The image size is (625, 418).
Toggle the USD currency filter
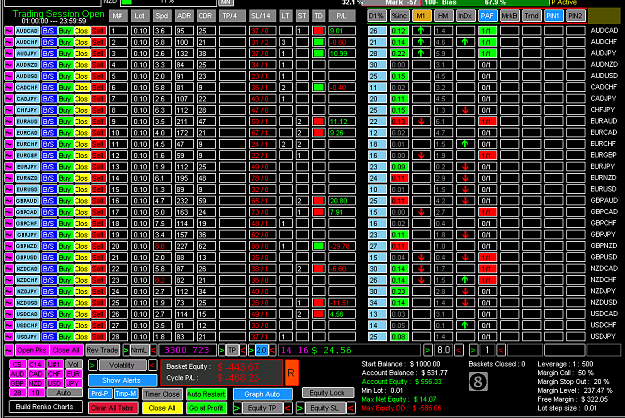coord(54,383)
